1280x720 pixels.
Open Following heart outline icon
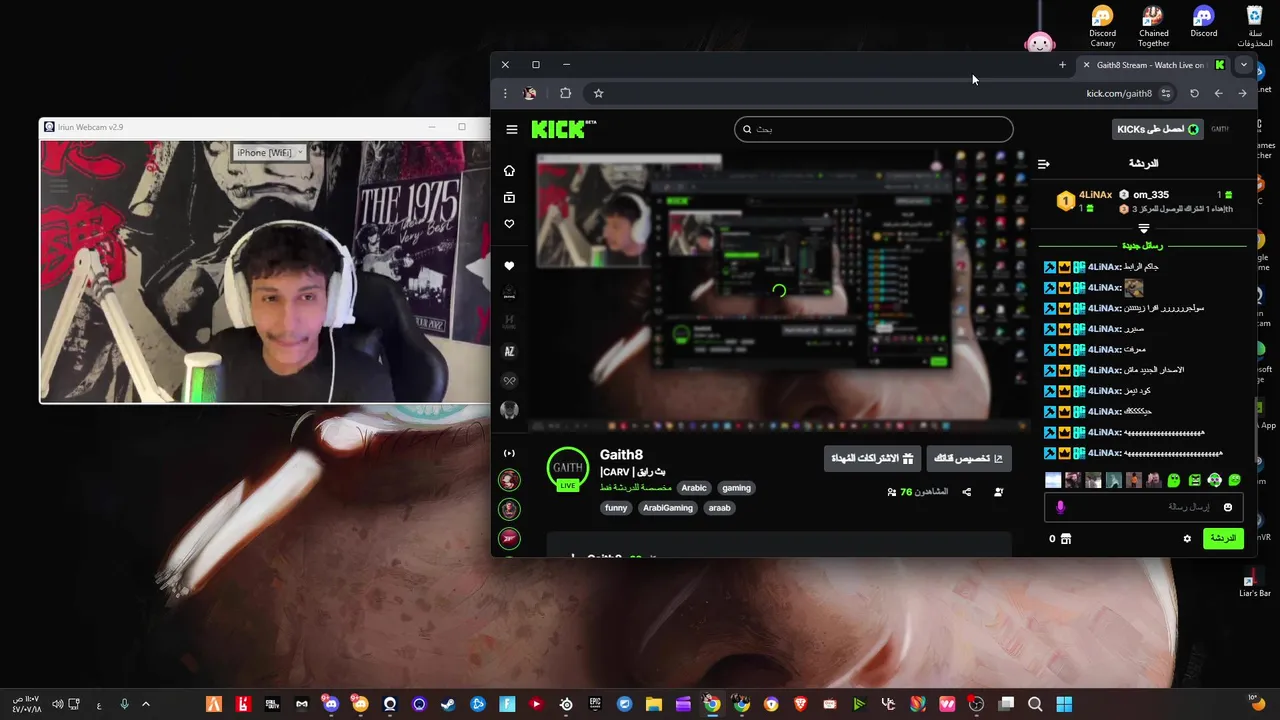click(x=509, y=224)
